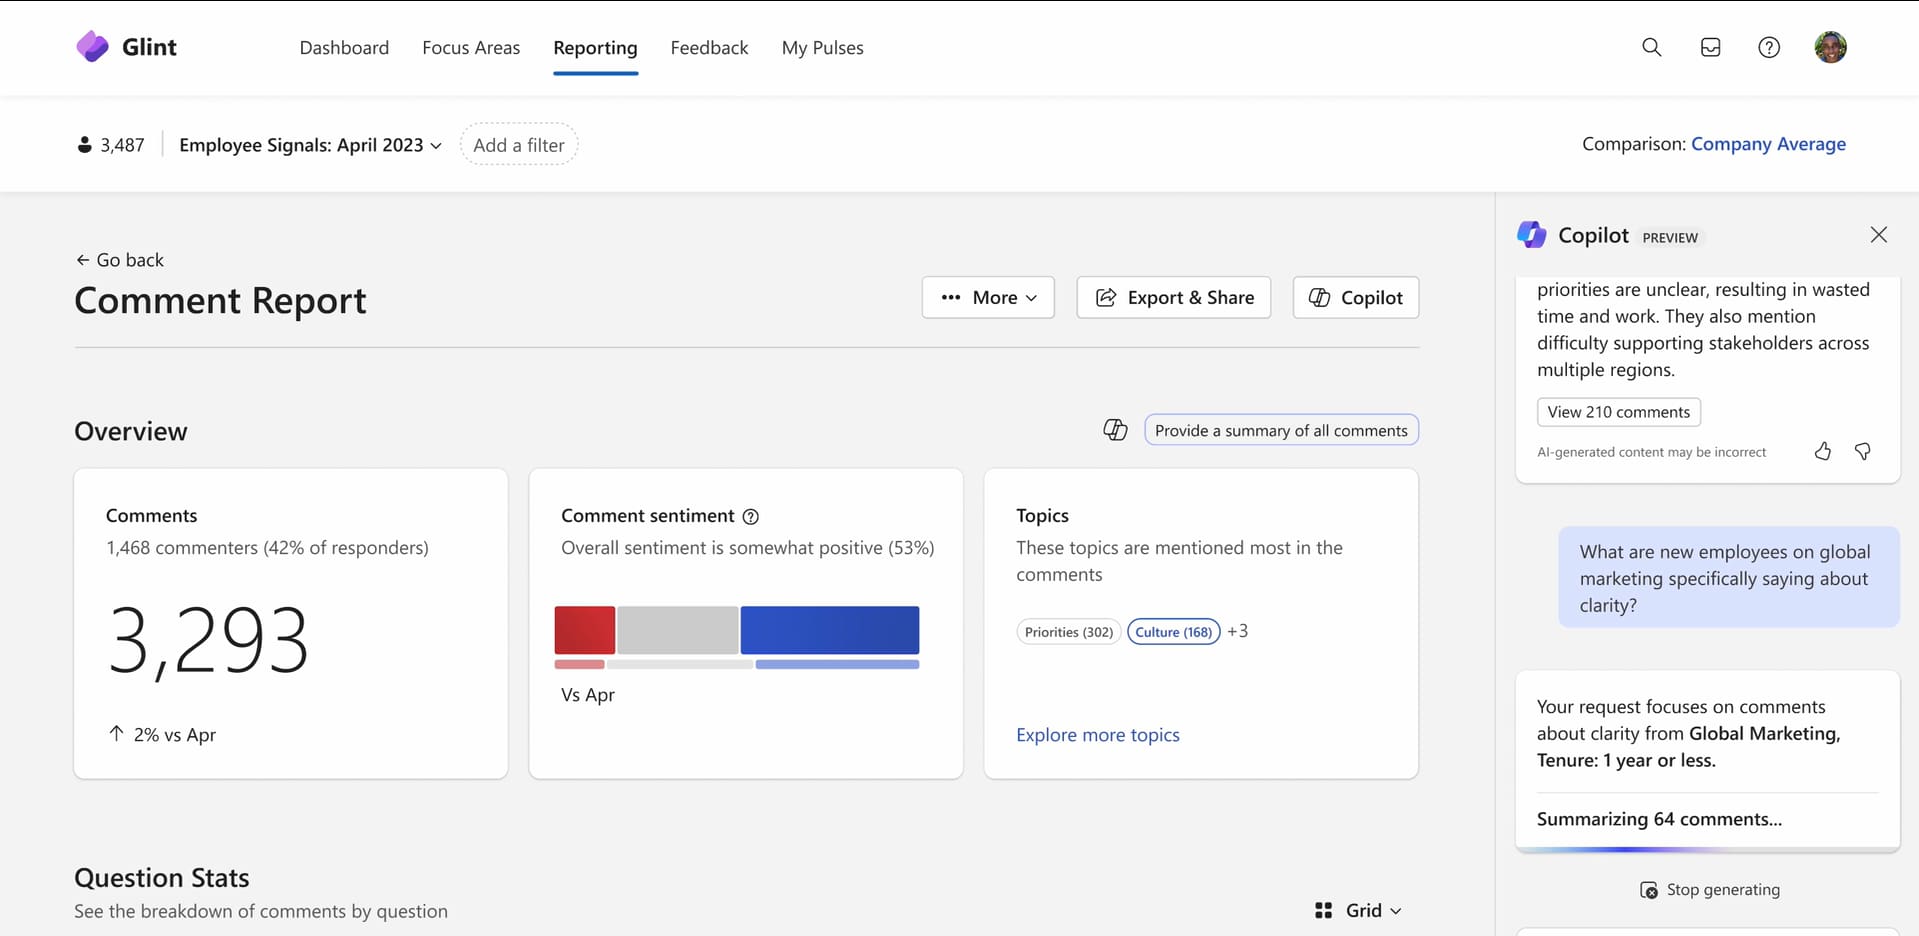Open the Focus Areas tab
This screenshot has width=1919, height=936.
pyautogui.click(x=471, y=48)
